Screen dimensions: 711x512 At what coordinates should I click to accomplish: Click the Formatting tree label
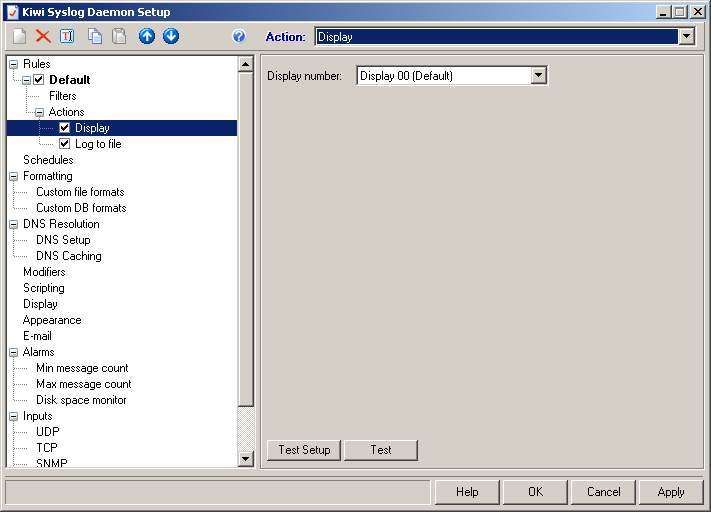coord(48,176)
